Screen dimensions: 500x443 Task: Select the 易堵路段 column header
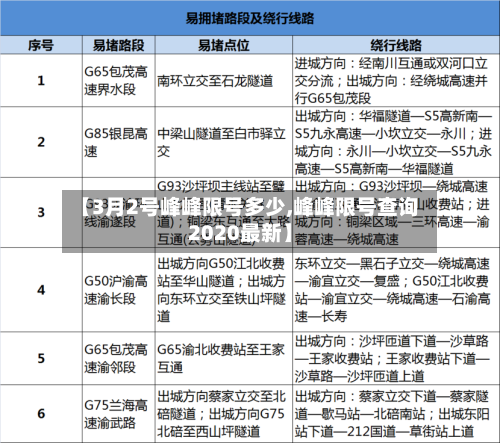click(118, 45)
